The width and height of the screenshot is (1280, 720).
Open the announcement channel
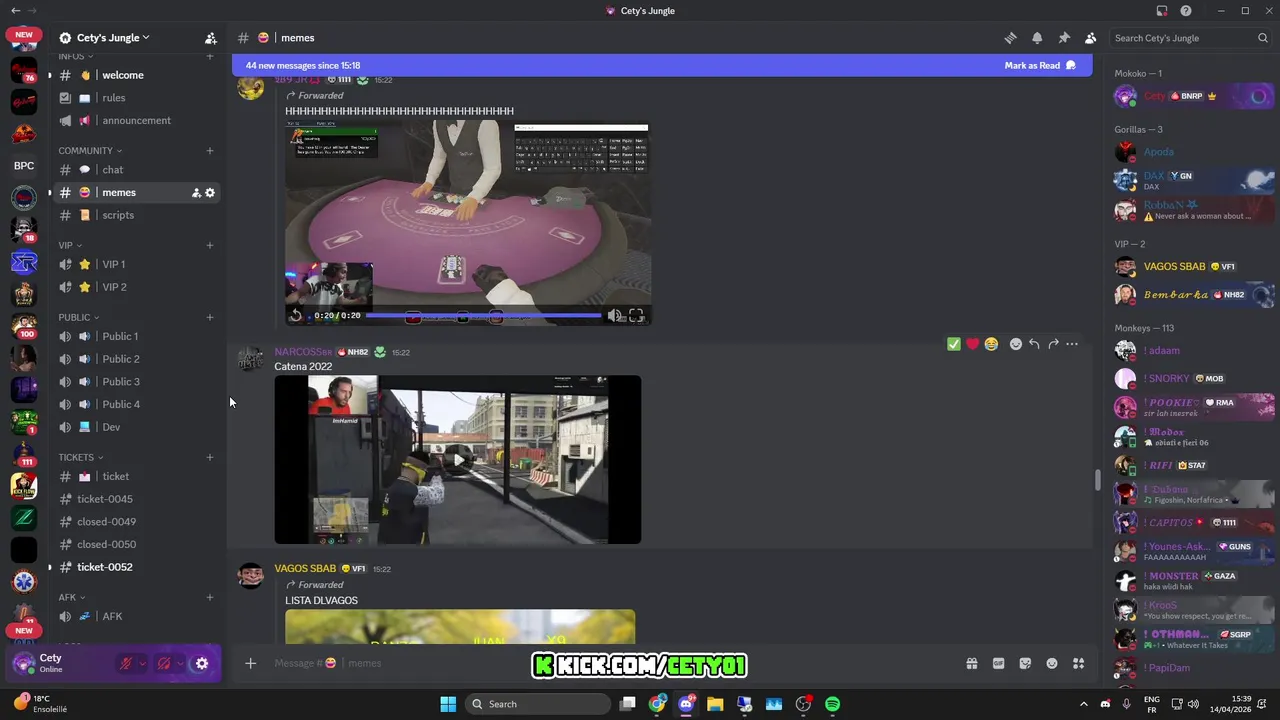138,120
